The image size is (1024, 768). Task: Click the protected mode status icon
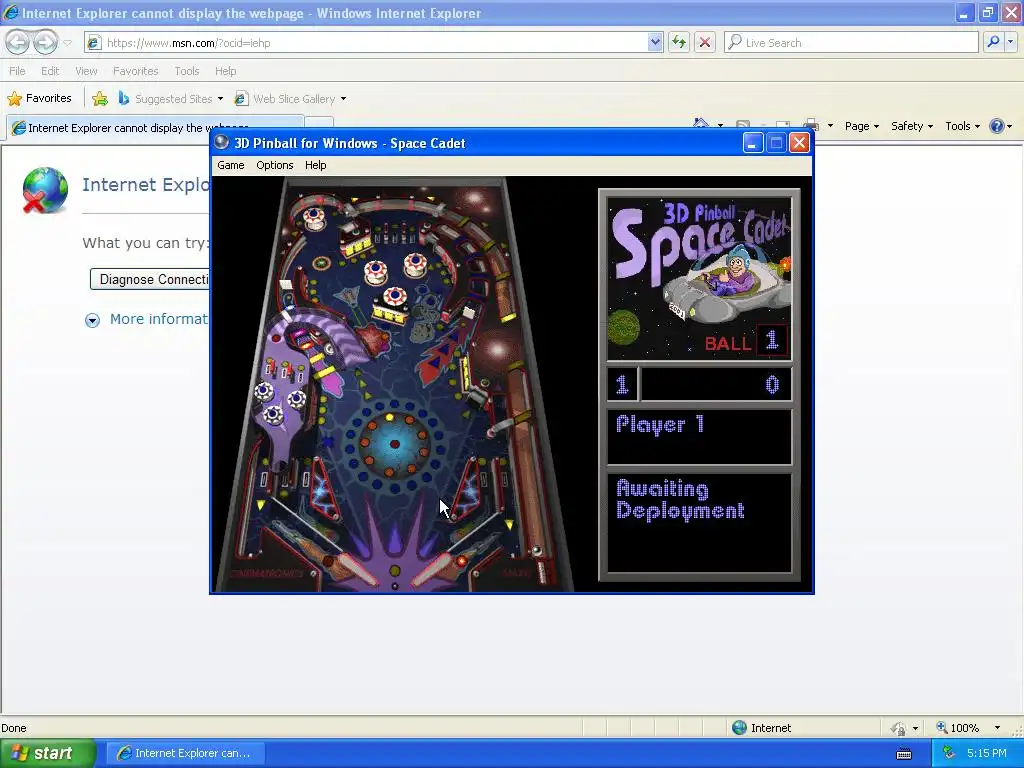899,728
